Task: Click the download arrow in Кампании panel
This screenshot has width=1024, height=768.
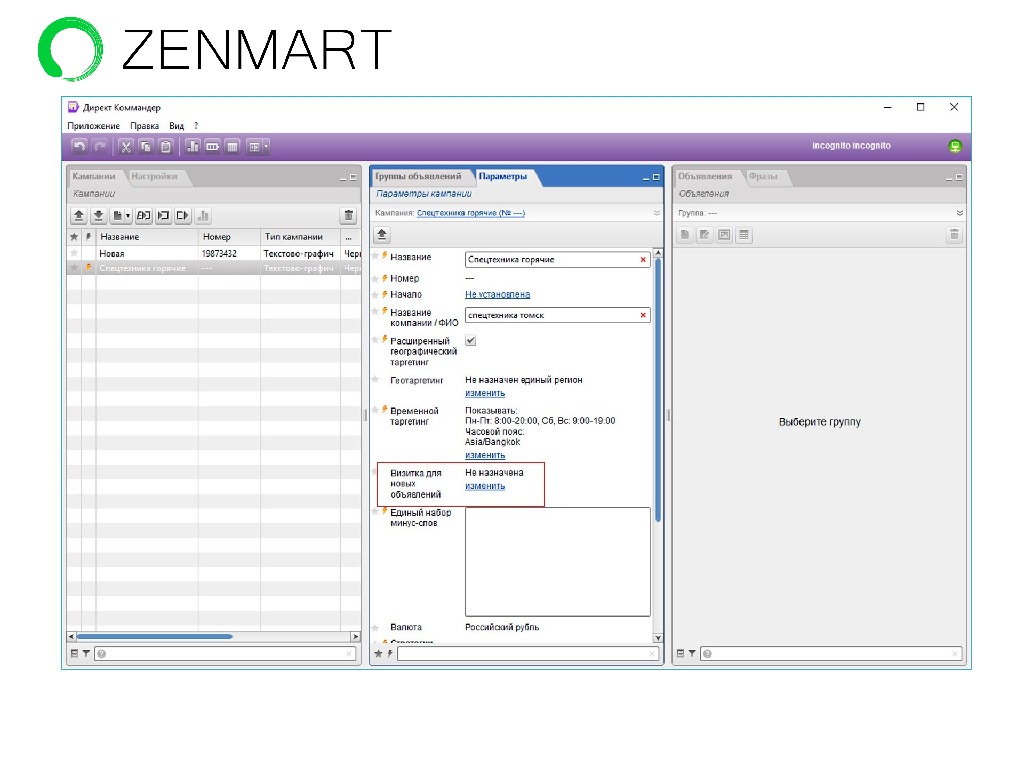Action: pyautogui.click(x=98, y=216)
